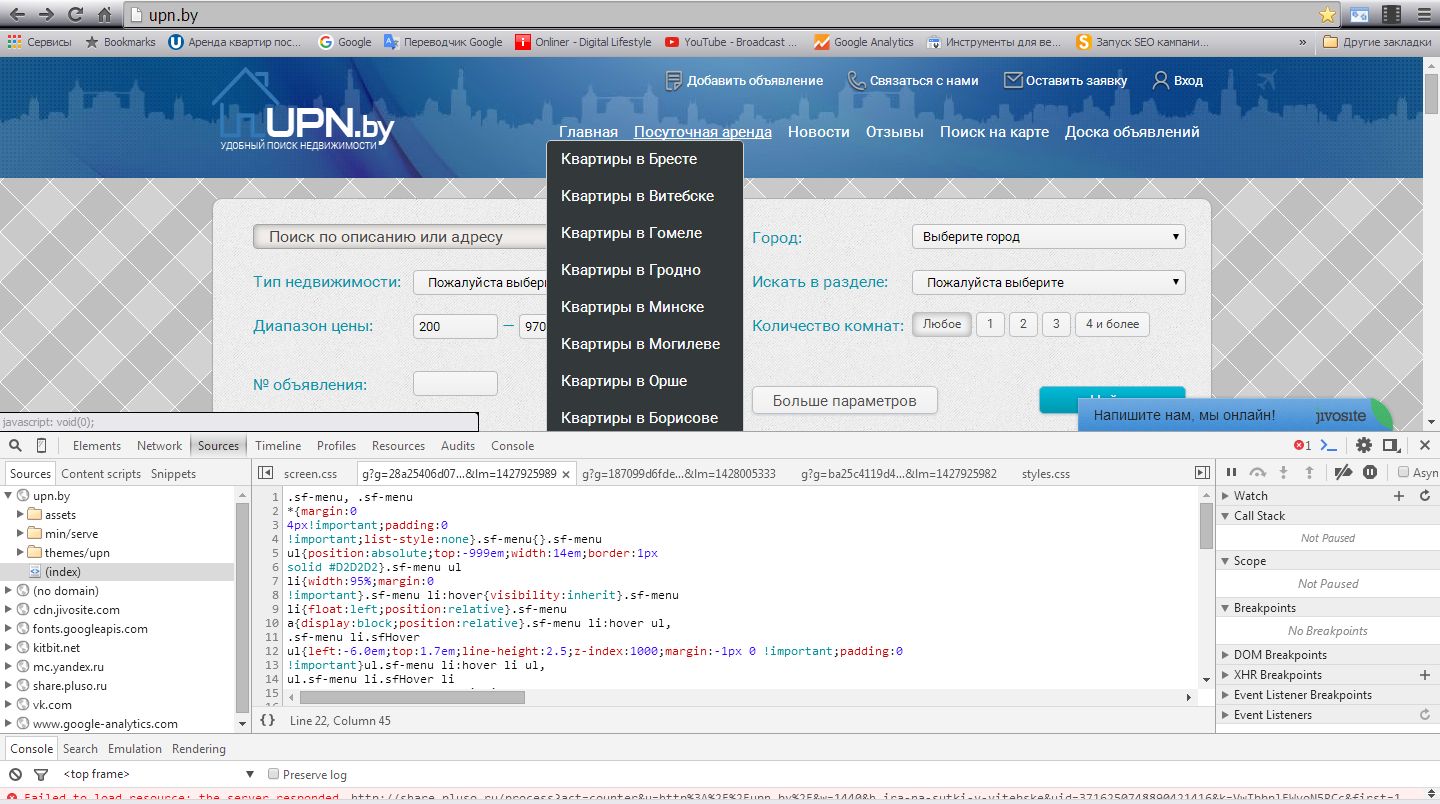Expand the DOM Breakpoints section
This screenshot has height=804, width=1440.
tap(1226, 655)
